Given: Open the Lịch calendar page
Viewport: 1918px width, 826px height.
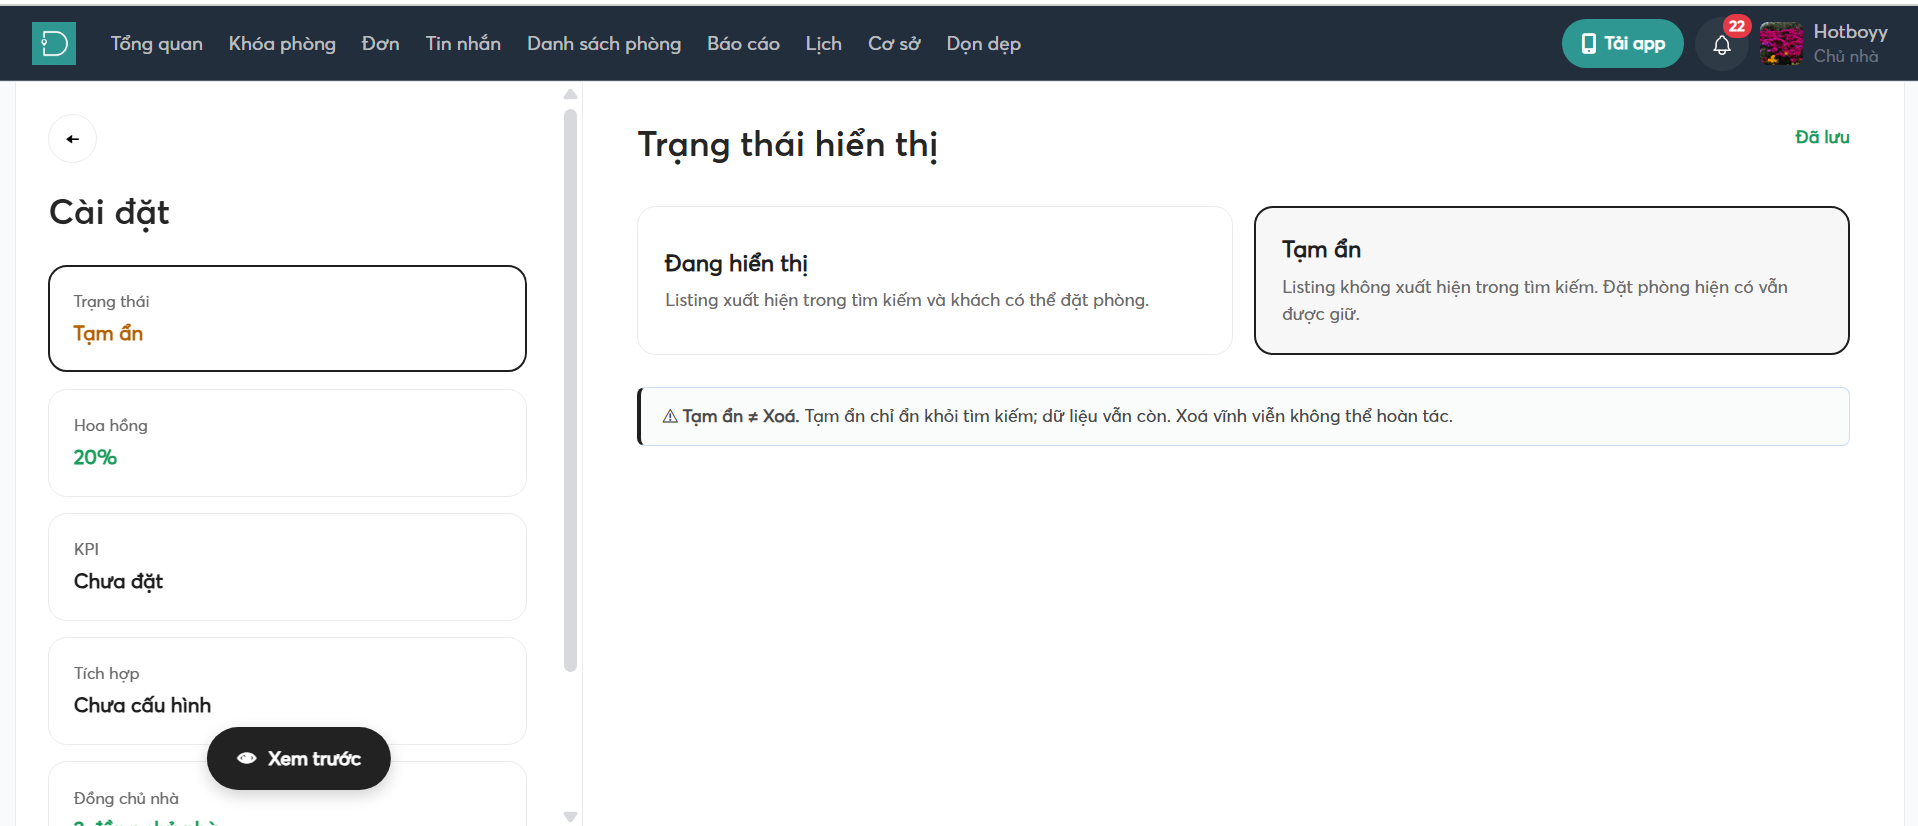Looking at the screenshot, I should [824, 44].
